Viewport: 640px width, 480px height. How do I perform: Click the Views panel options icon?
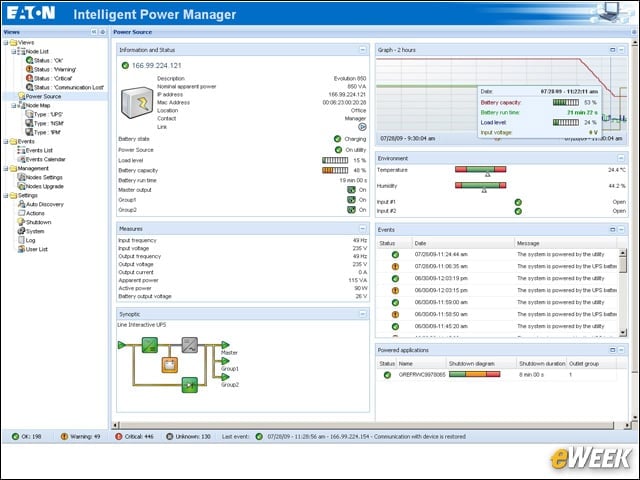click(x=102, y=32)
